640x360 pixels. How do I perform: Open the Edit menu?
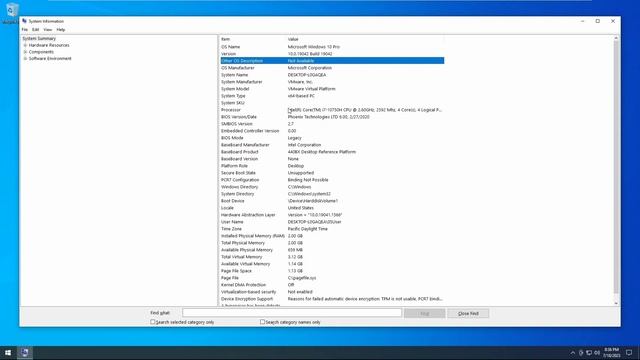point(36,30)
